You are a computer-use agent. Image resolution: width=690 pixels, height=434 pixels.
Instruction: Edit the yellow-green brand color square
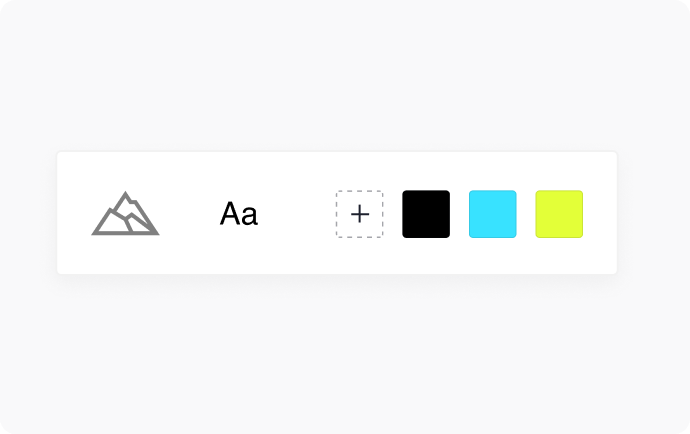559,214
